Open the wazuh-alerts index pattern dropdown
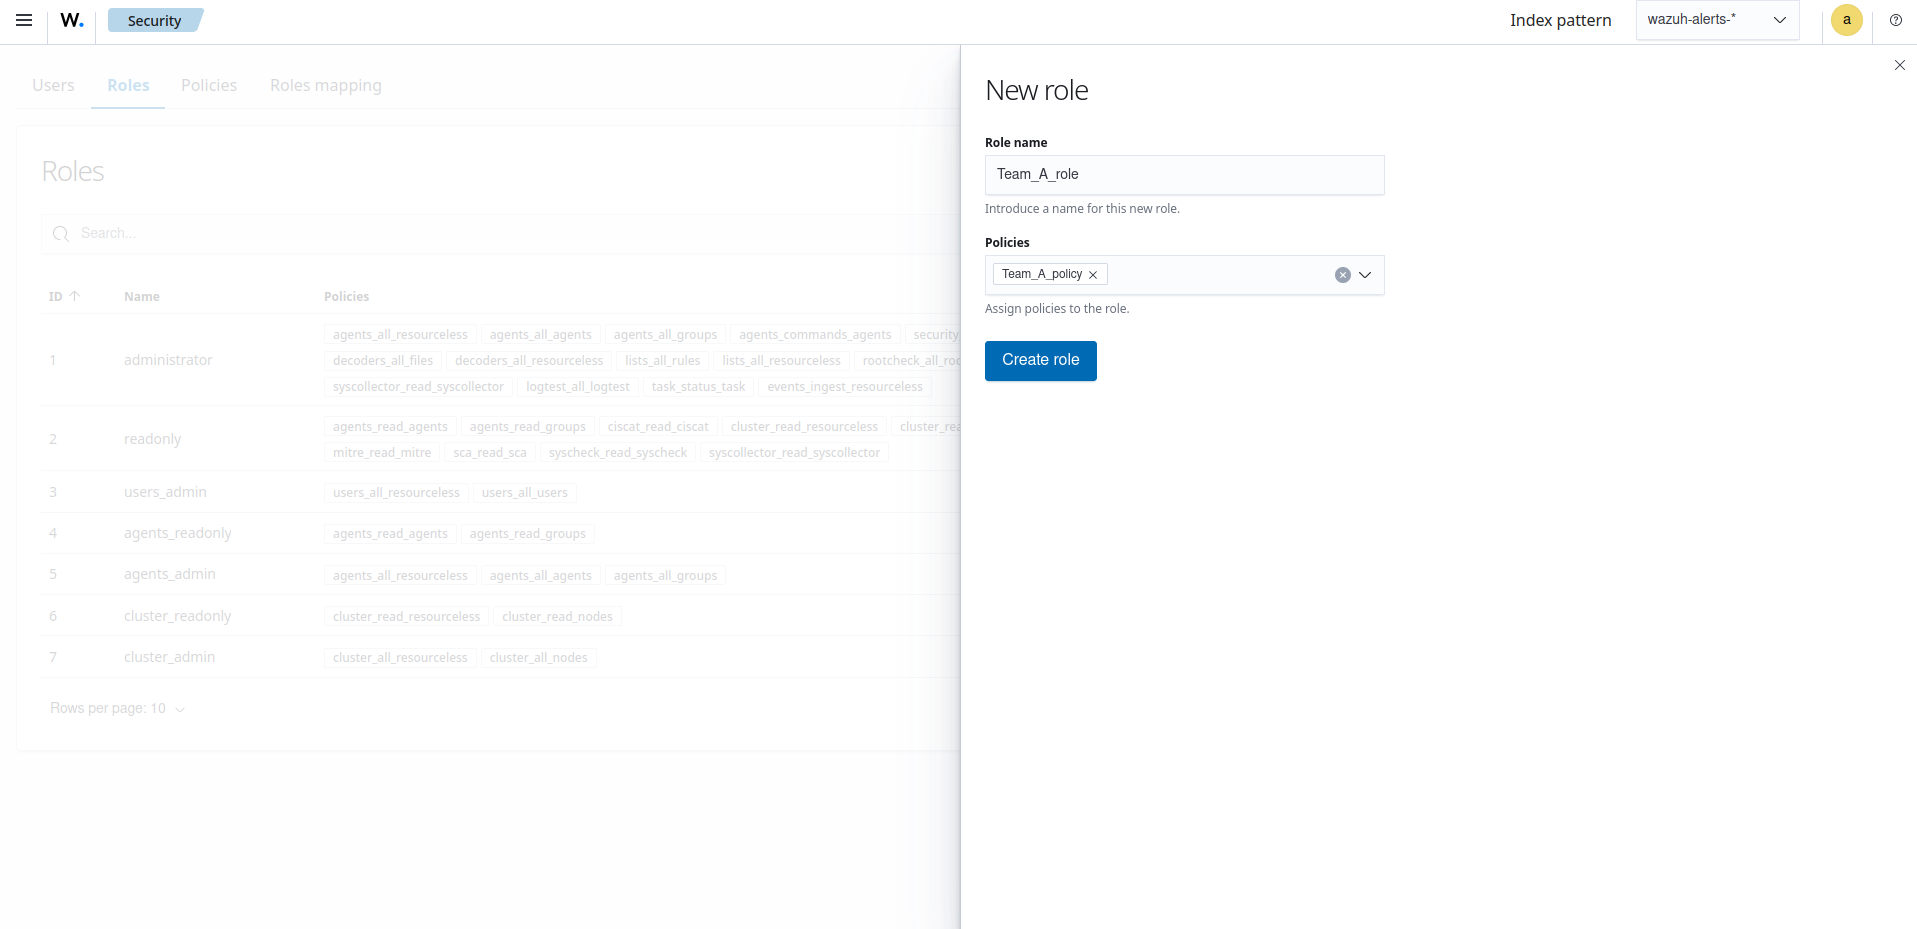This screenshot has height=929, width=1917. (1716, 20)
